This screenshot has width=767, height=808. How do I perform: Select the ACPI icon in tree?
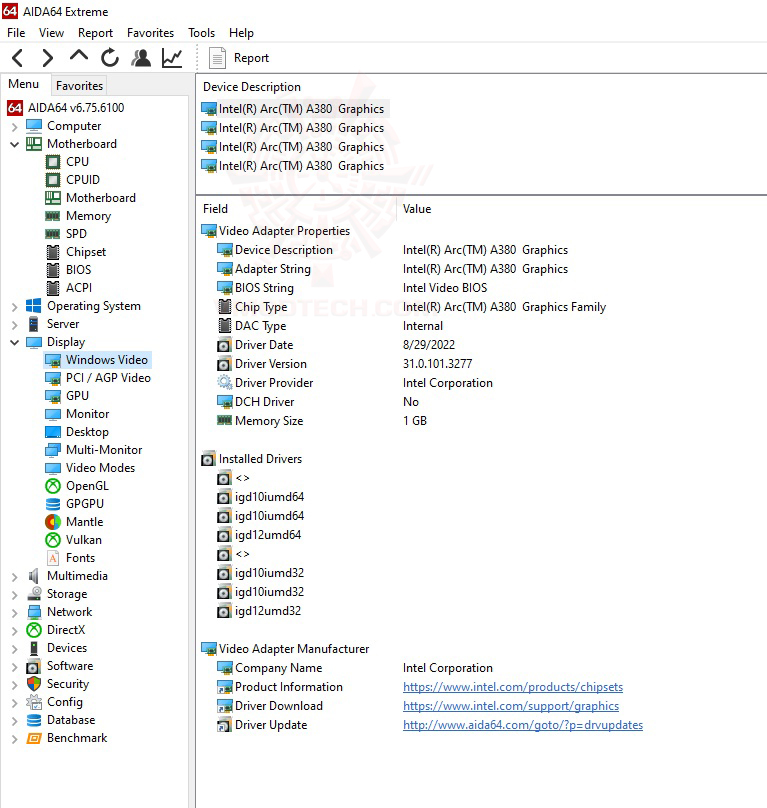coord(53,288)
